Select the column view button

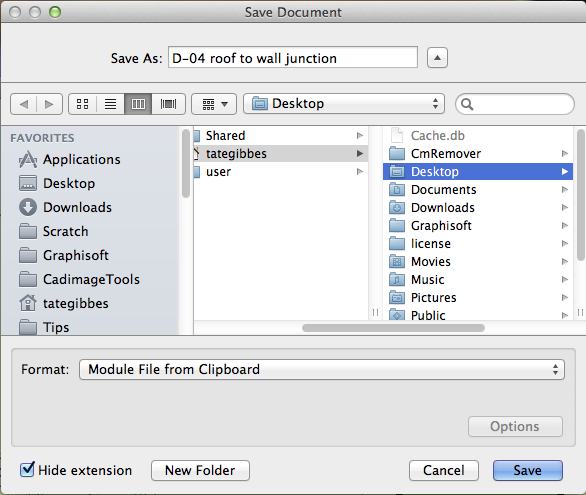[138, 104]
